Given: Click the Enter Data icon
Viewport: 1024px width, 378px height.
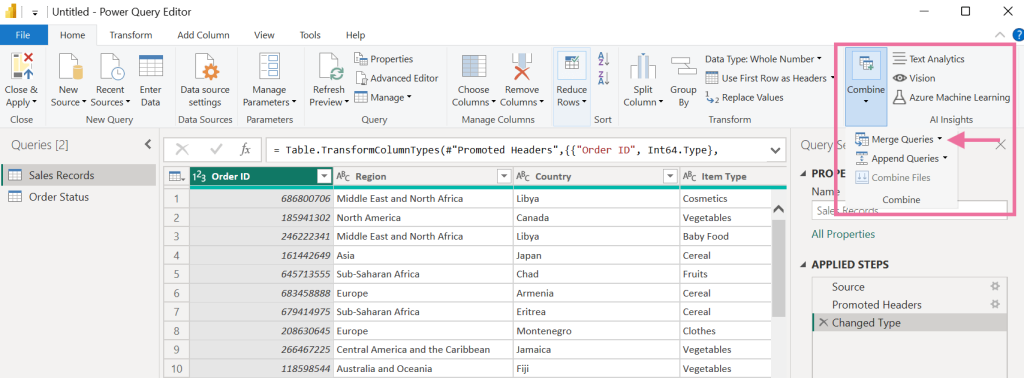Looking at the screenshot, I should click(x=151, y=67).
